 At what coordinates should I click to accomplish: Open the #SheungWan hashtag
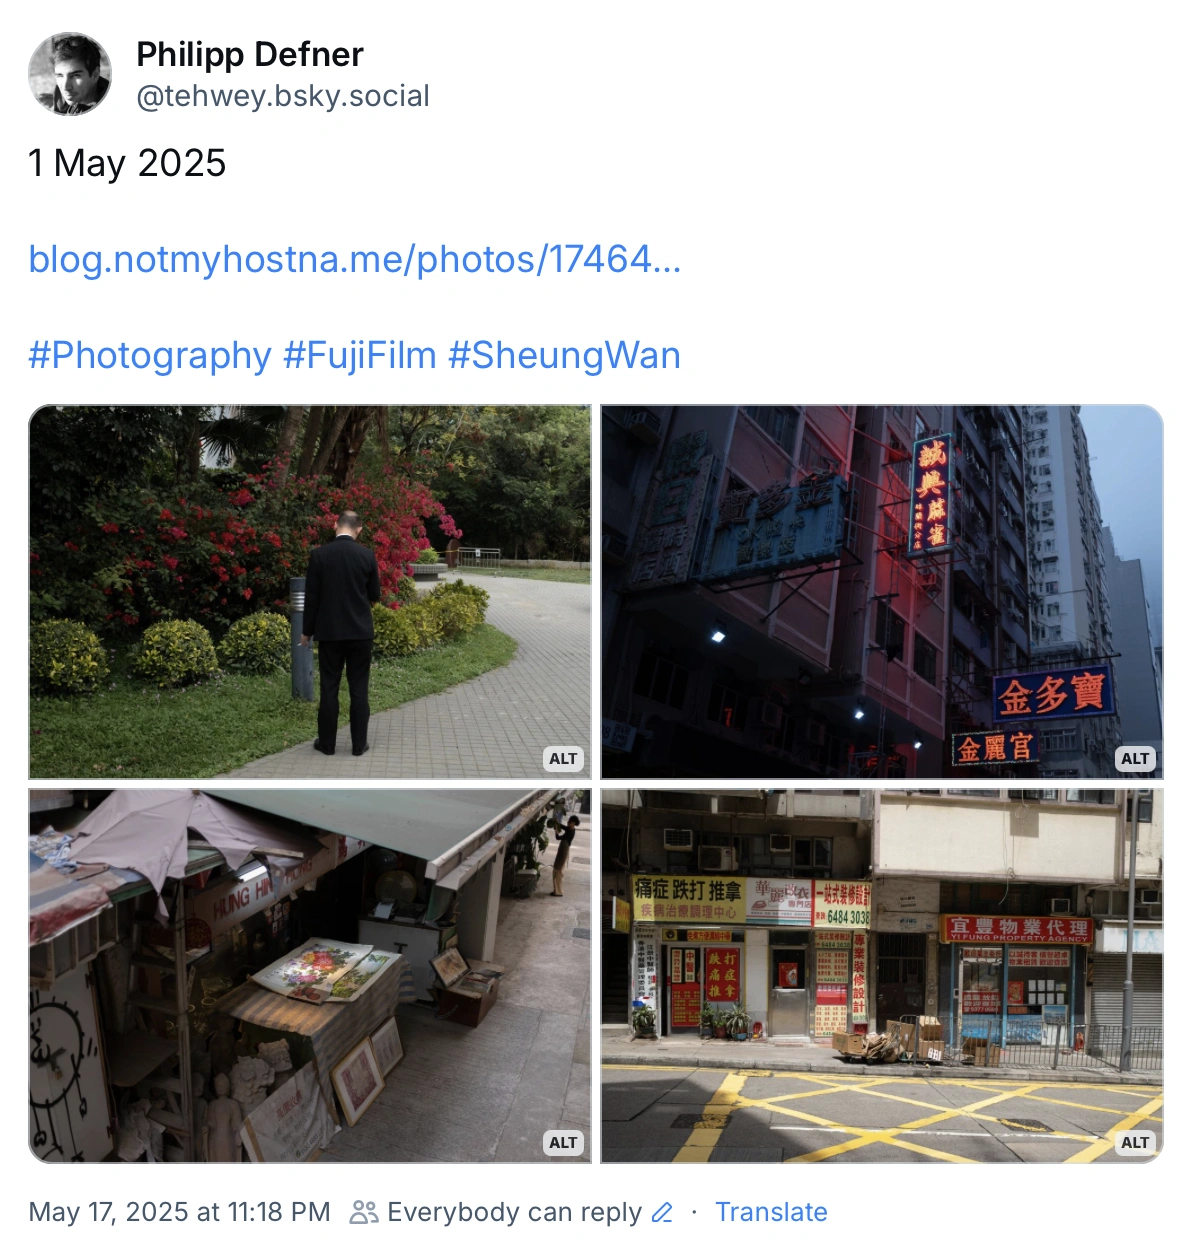coord(565,355)
